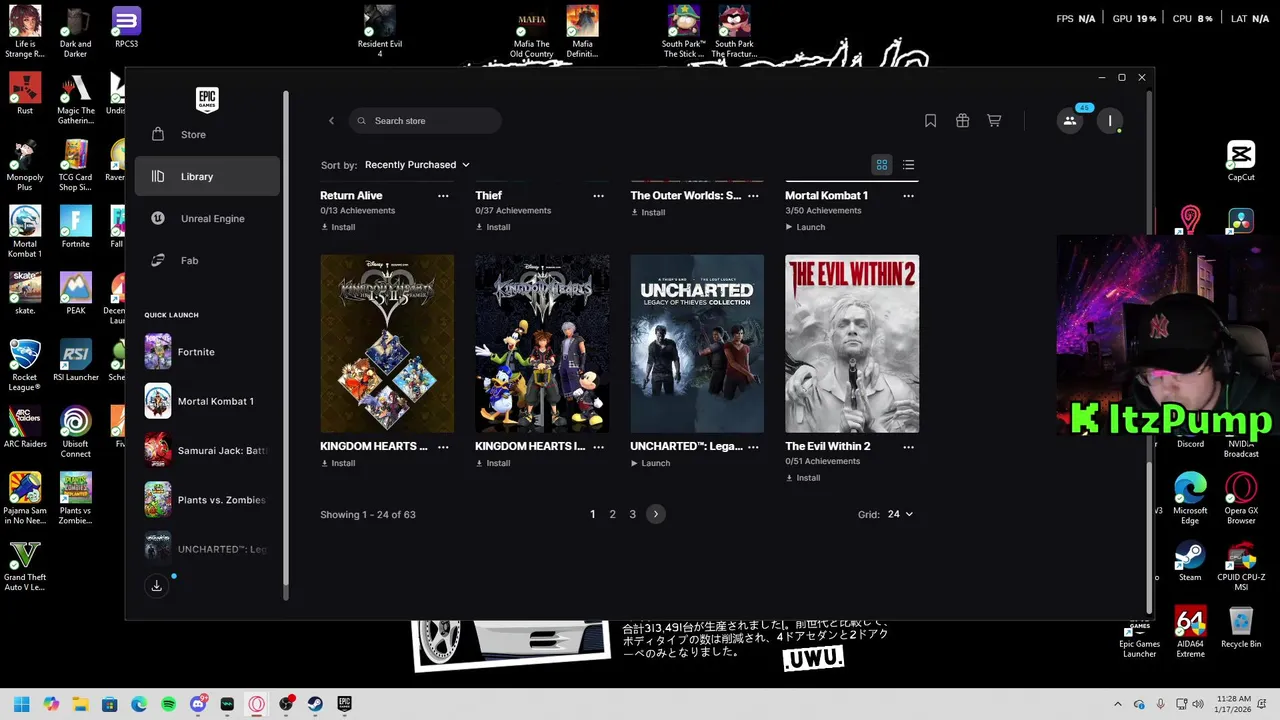The width and height of the screenshot is (1280, 720).
Task: Open the gift box icon
Action: [962, 121]
